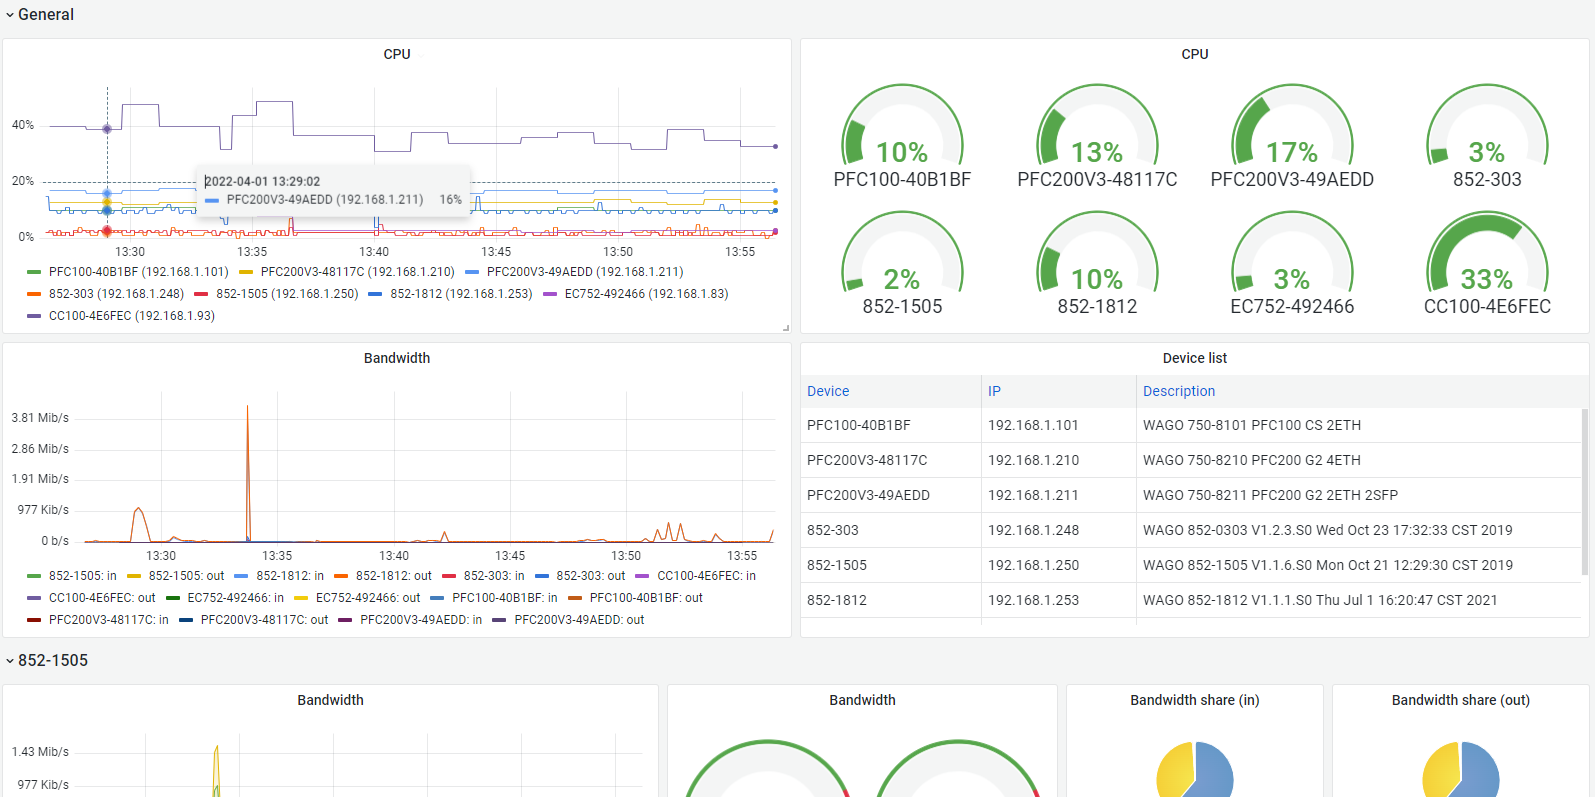Viewport: 1595px width, 797px height.
Task: Collapse the 852-1505 row section
Action: point(46,660)
